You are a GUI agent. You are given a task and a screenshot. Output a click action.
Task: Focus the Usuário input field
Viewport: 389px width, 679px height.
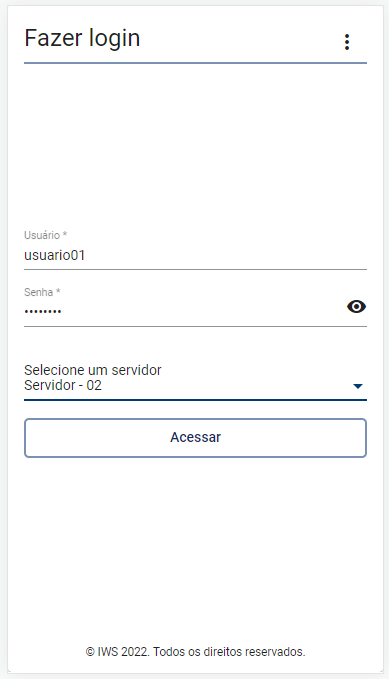tap(195, 255)
